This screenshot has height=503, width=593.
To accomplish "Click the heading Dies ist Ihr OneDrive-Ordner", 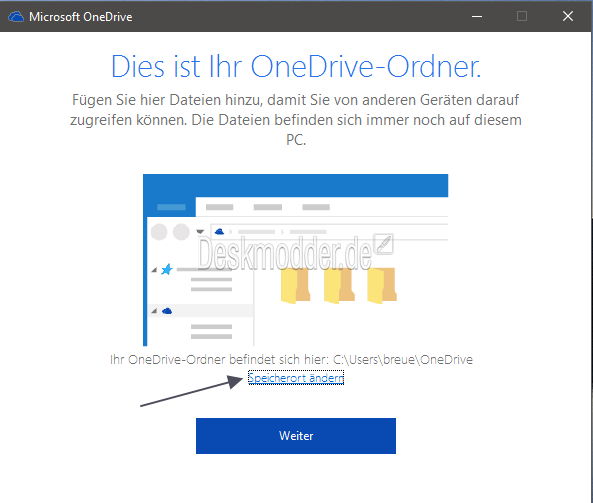I will click(296, 66).
